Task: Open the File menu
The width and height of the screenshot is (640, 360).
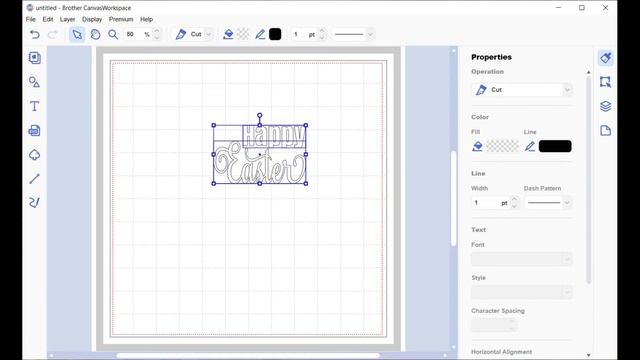Action: (31, 19)
